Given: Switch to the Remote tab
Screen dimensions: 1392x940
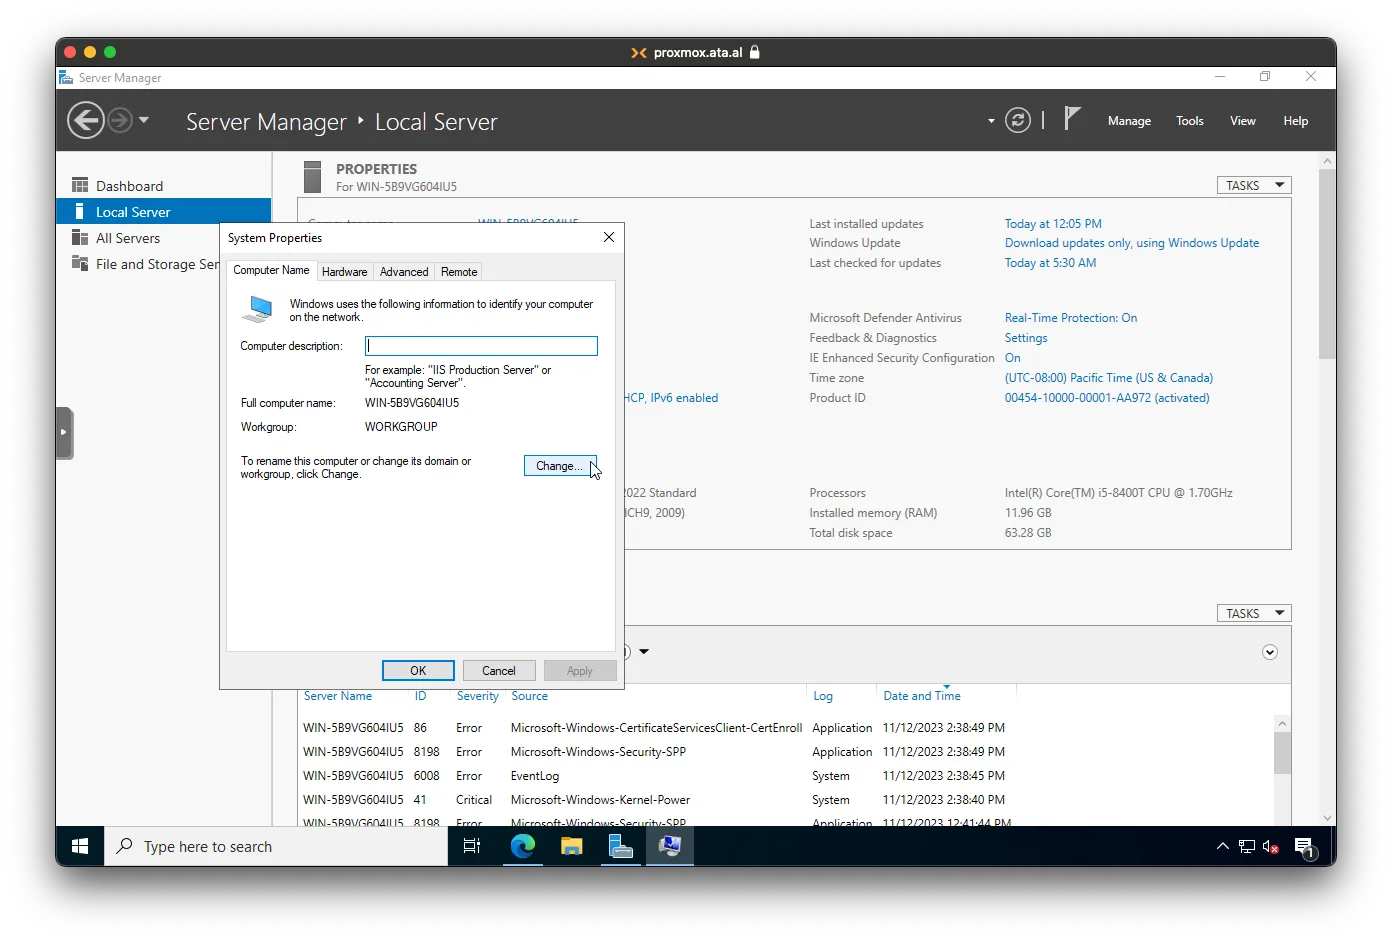Looking at the screenshot, I should click(x=459, y=272).
